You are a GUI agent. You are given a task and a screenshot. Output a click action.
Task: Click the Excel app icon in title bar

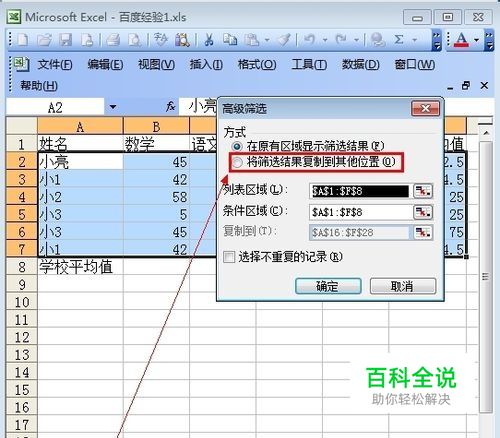14,17
